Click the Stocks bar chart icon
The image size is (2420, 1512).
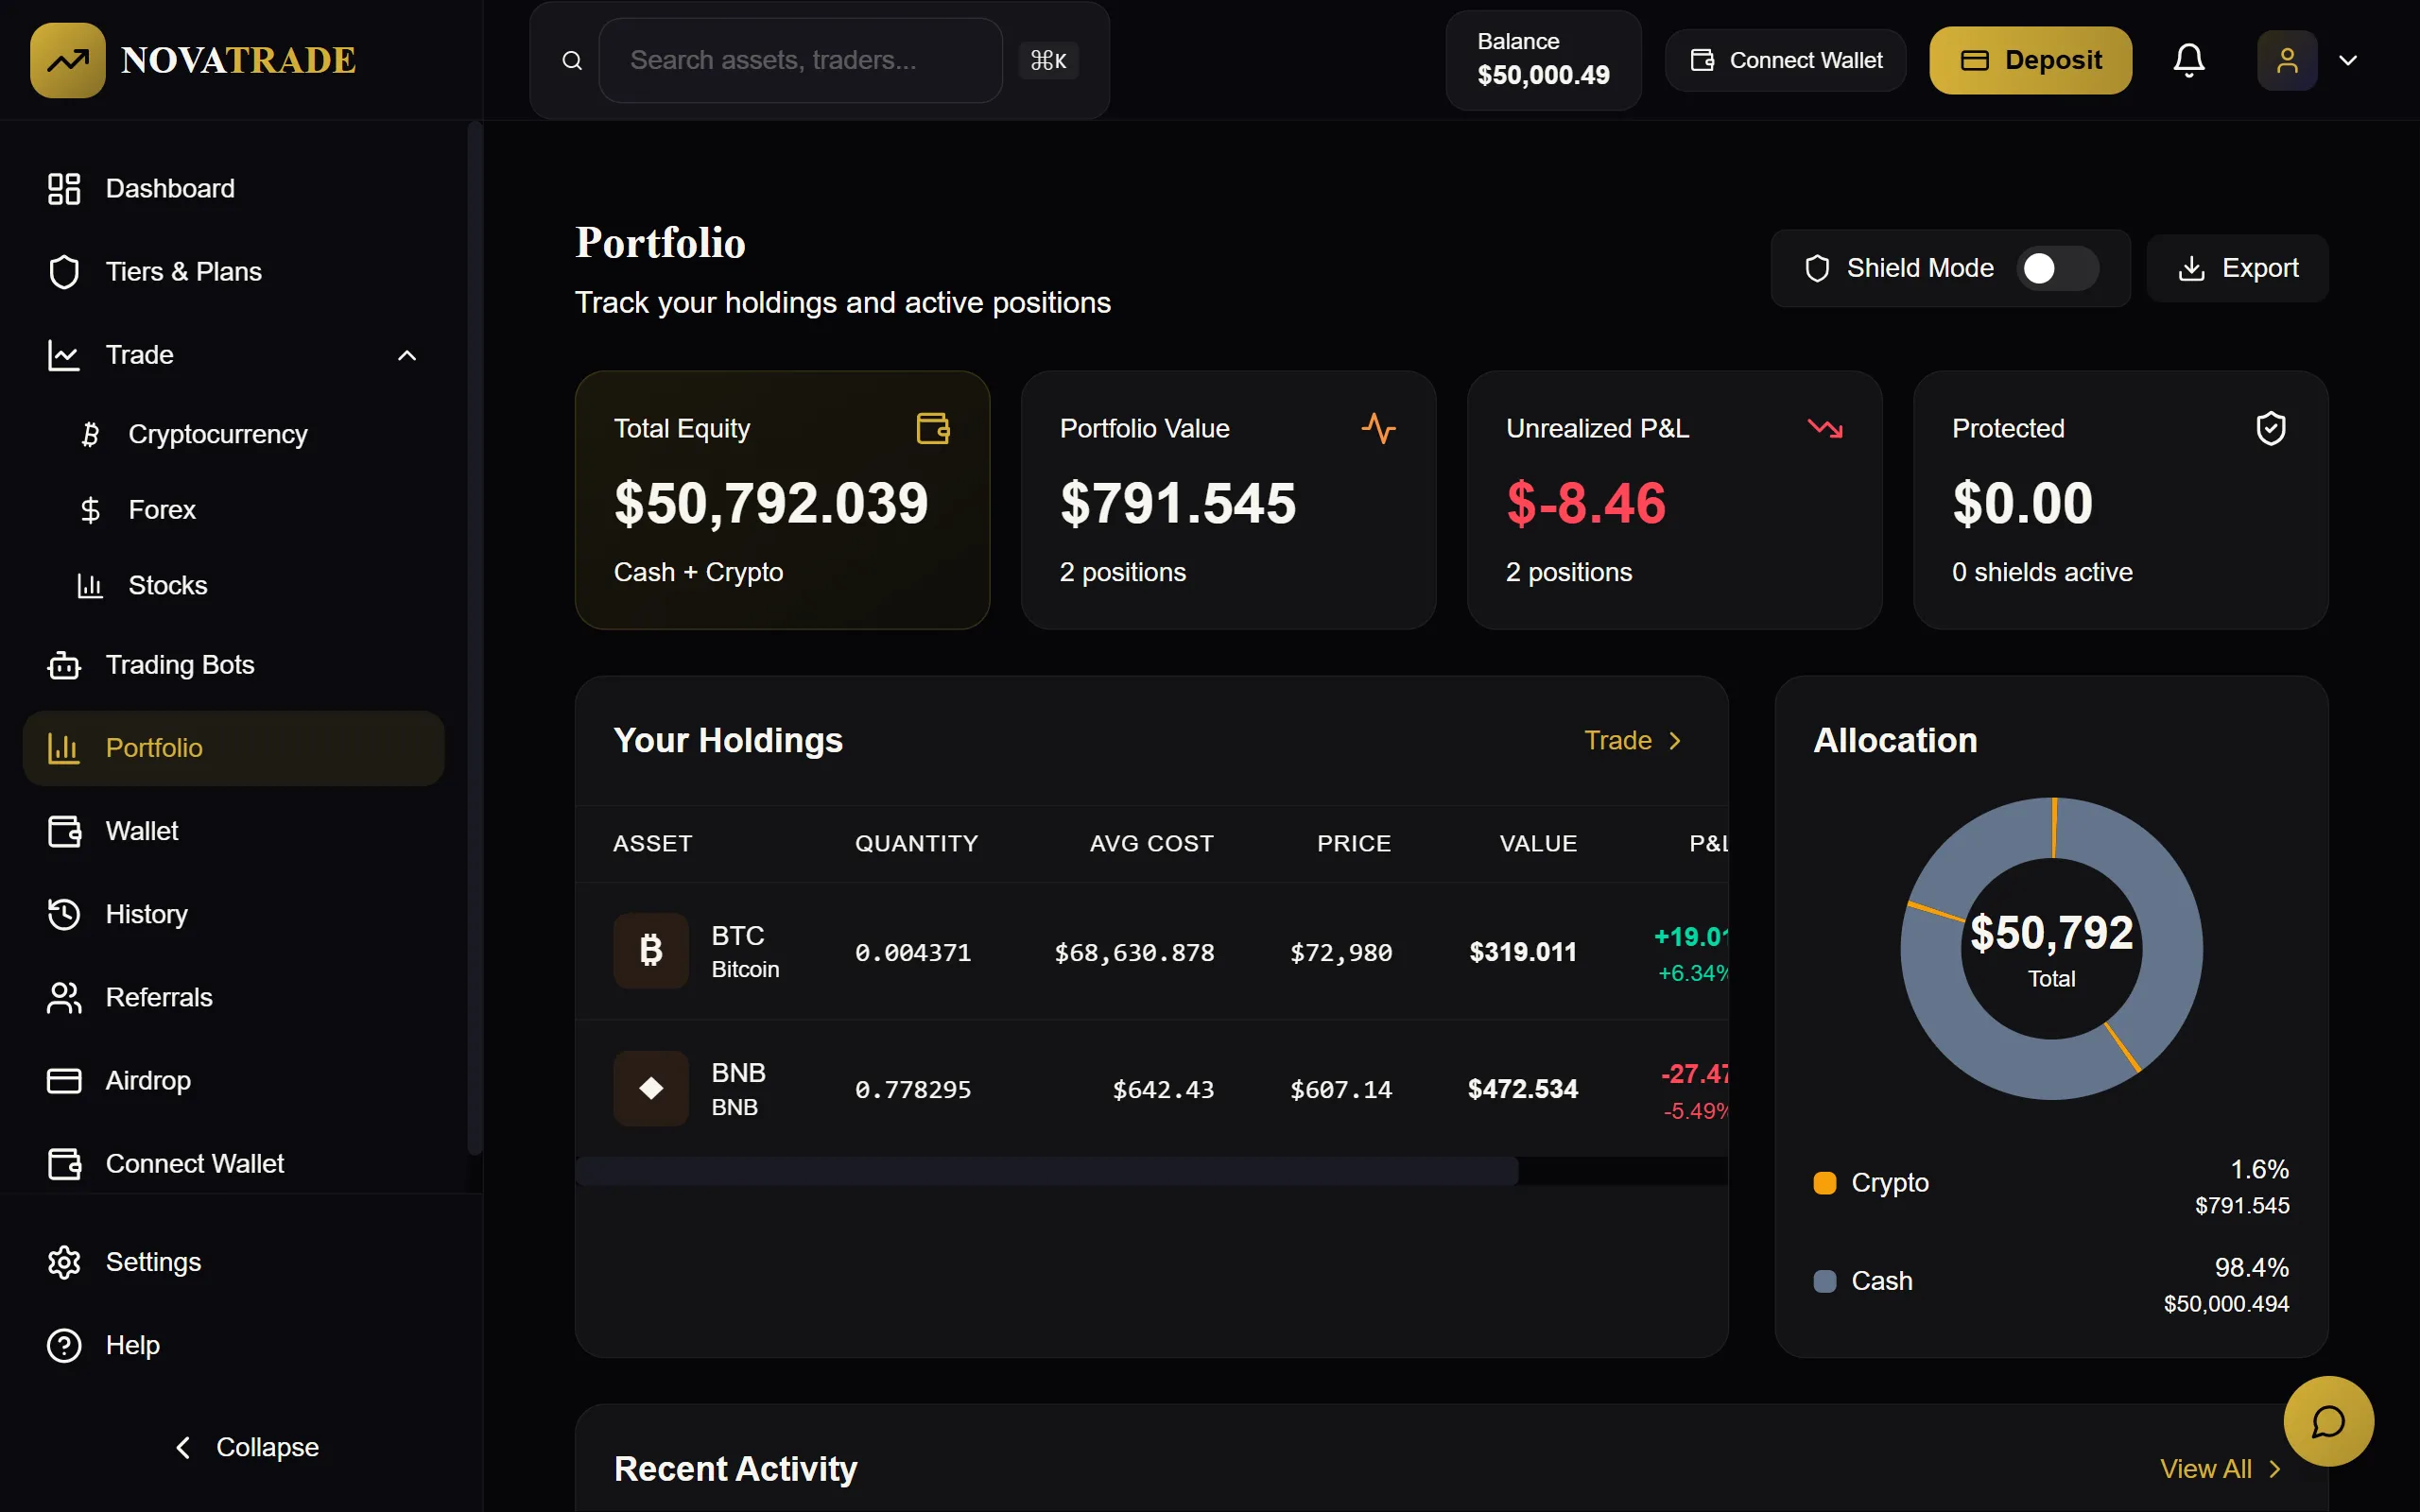point(90,585)
